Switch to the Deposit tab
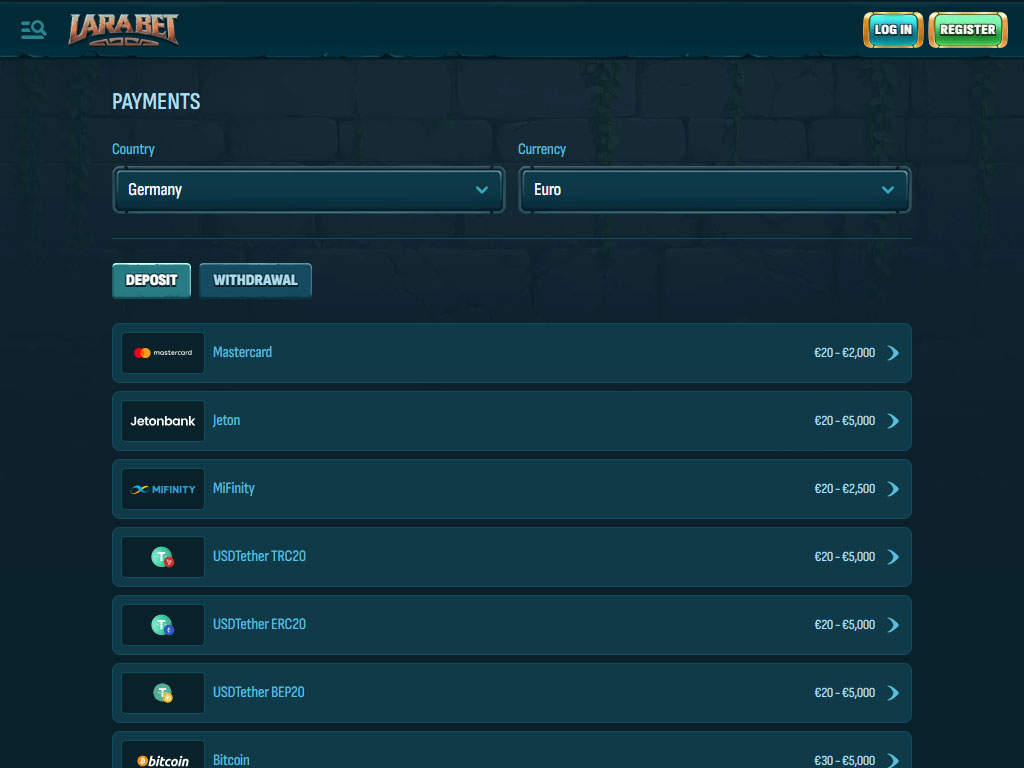1024x768 pixels. click(x=151, y=281)
